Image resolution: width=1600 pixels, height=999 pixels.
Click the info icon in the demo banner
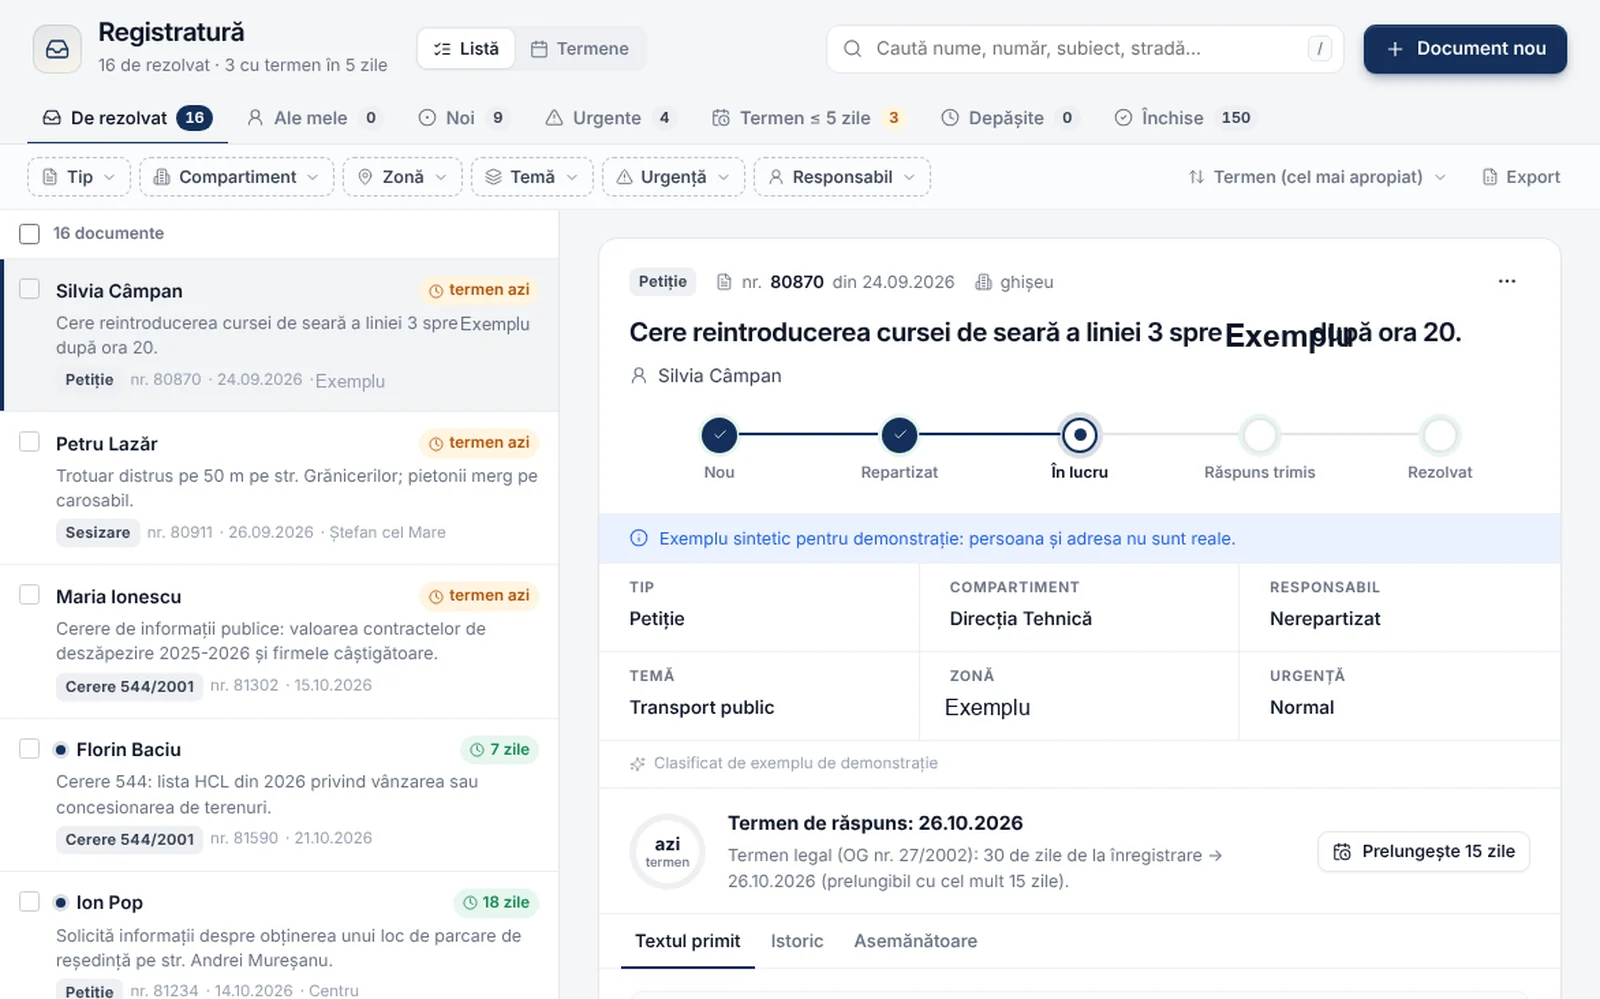click(638, 538)
